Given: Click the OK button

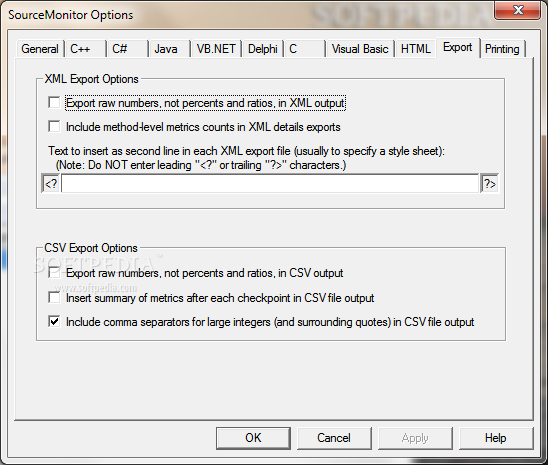Looking at the screenshot, I should (253, 438).
